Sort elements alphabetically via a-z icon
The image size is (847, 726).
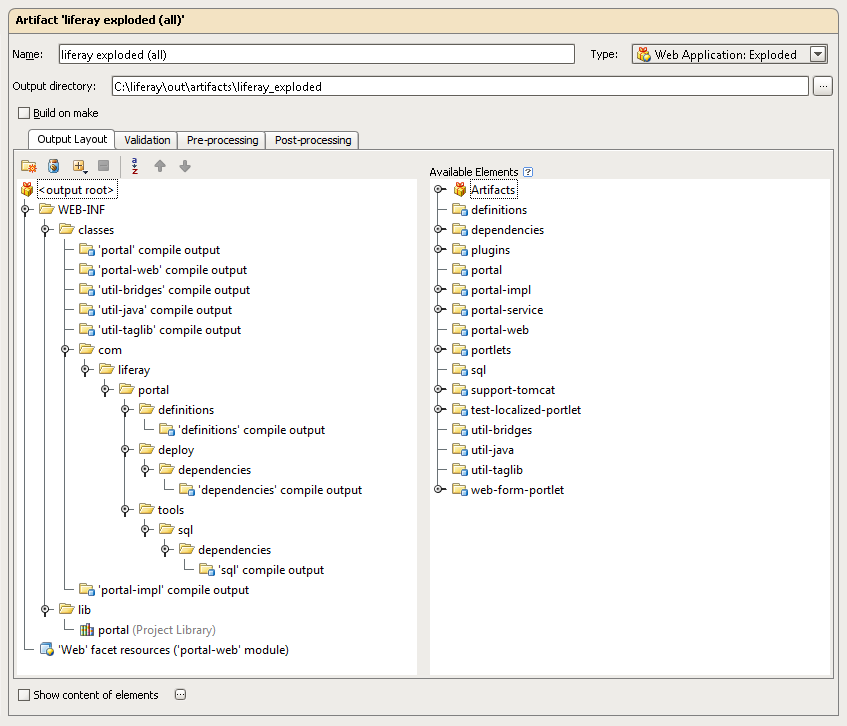point(135,166)
